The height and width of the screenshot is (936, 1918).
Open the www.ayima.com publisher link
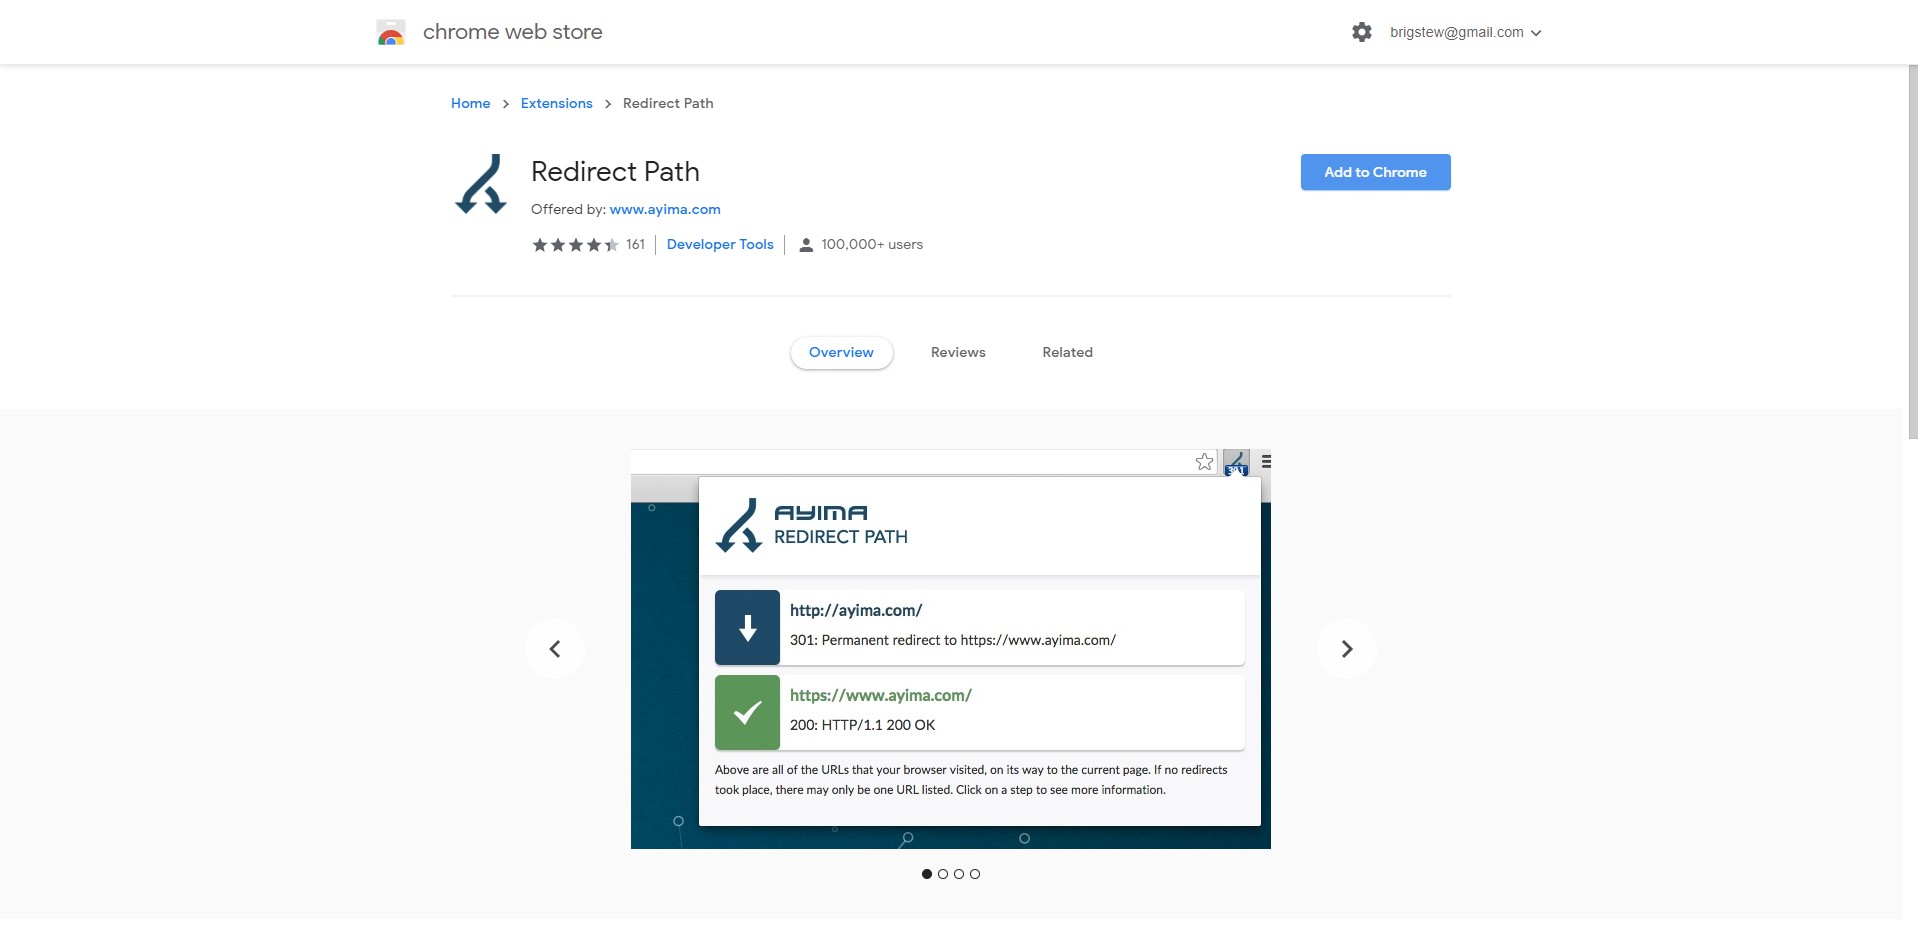point(665,209)
